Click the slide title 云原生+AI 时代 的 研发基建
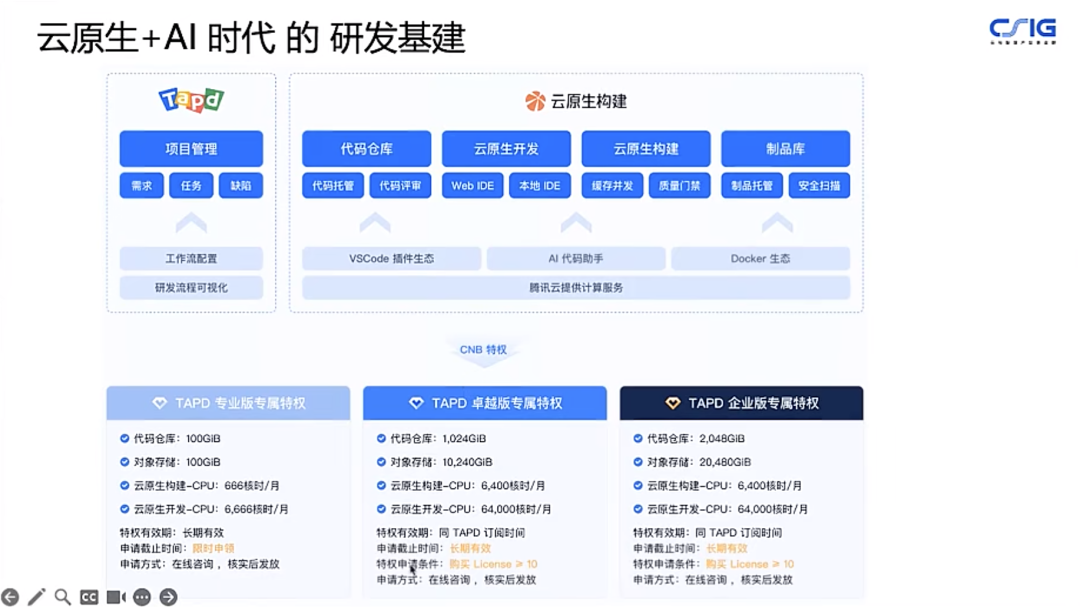This screenshot has height=607, width=1080. (x=251, y=37)
